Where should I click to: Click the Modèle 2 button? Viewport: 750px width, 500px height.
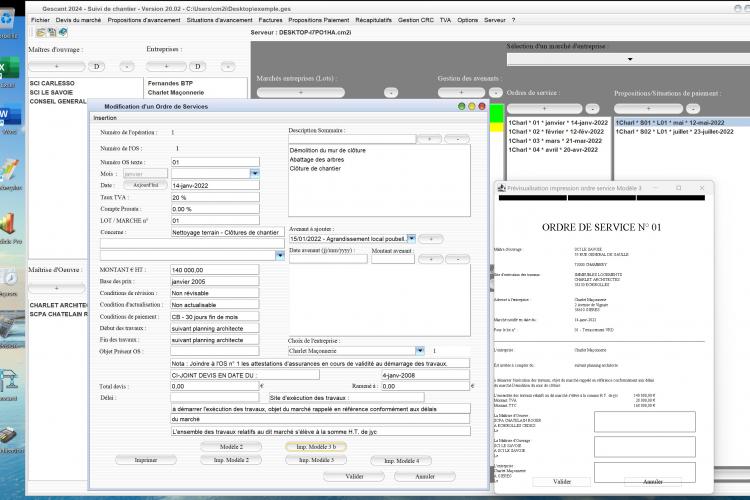[x=231, y=446]
